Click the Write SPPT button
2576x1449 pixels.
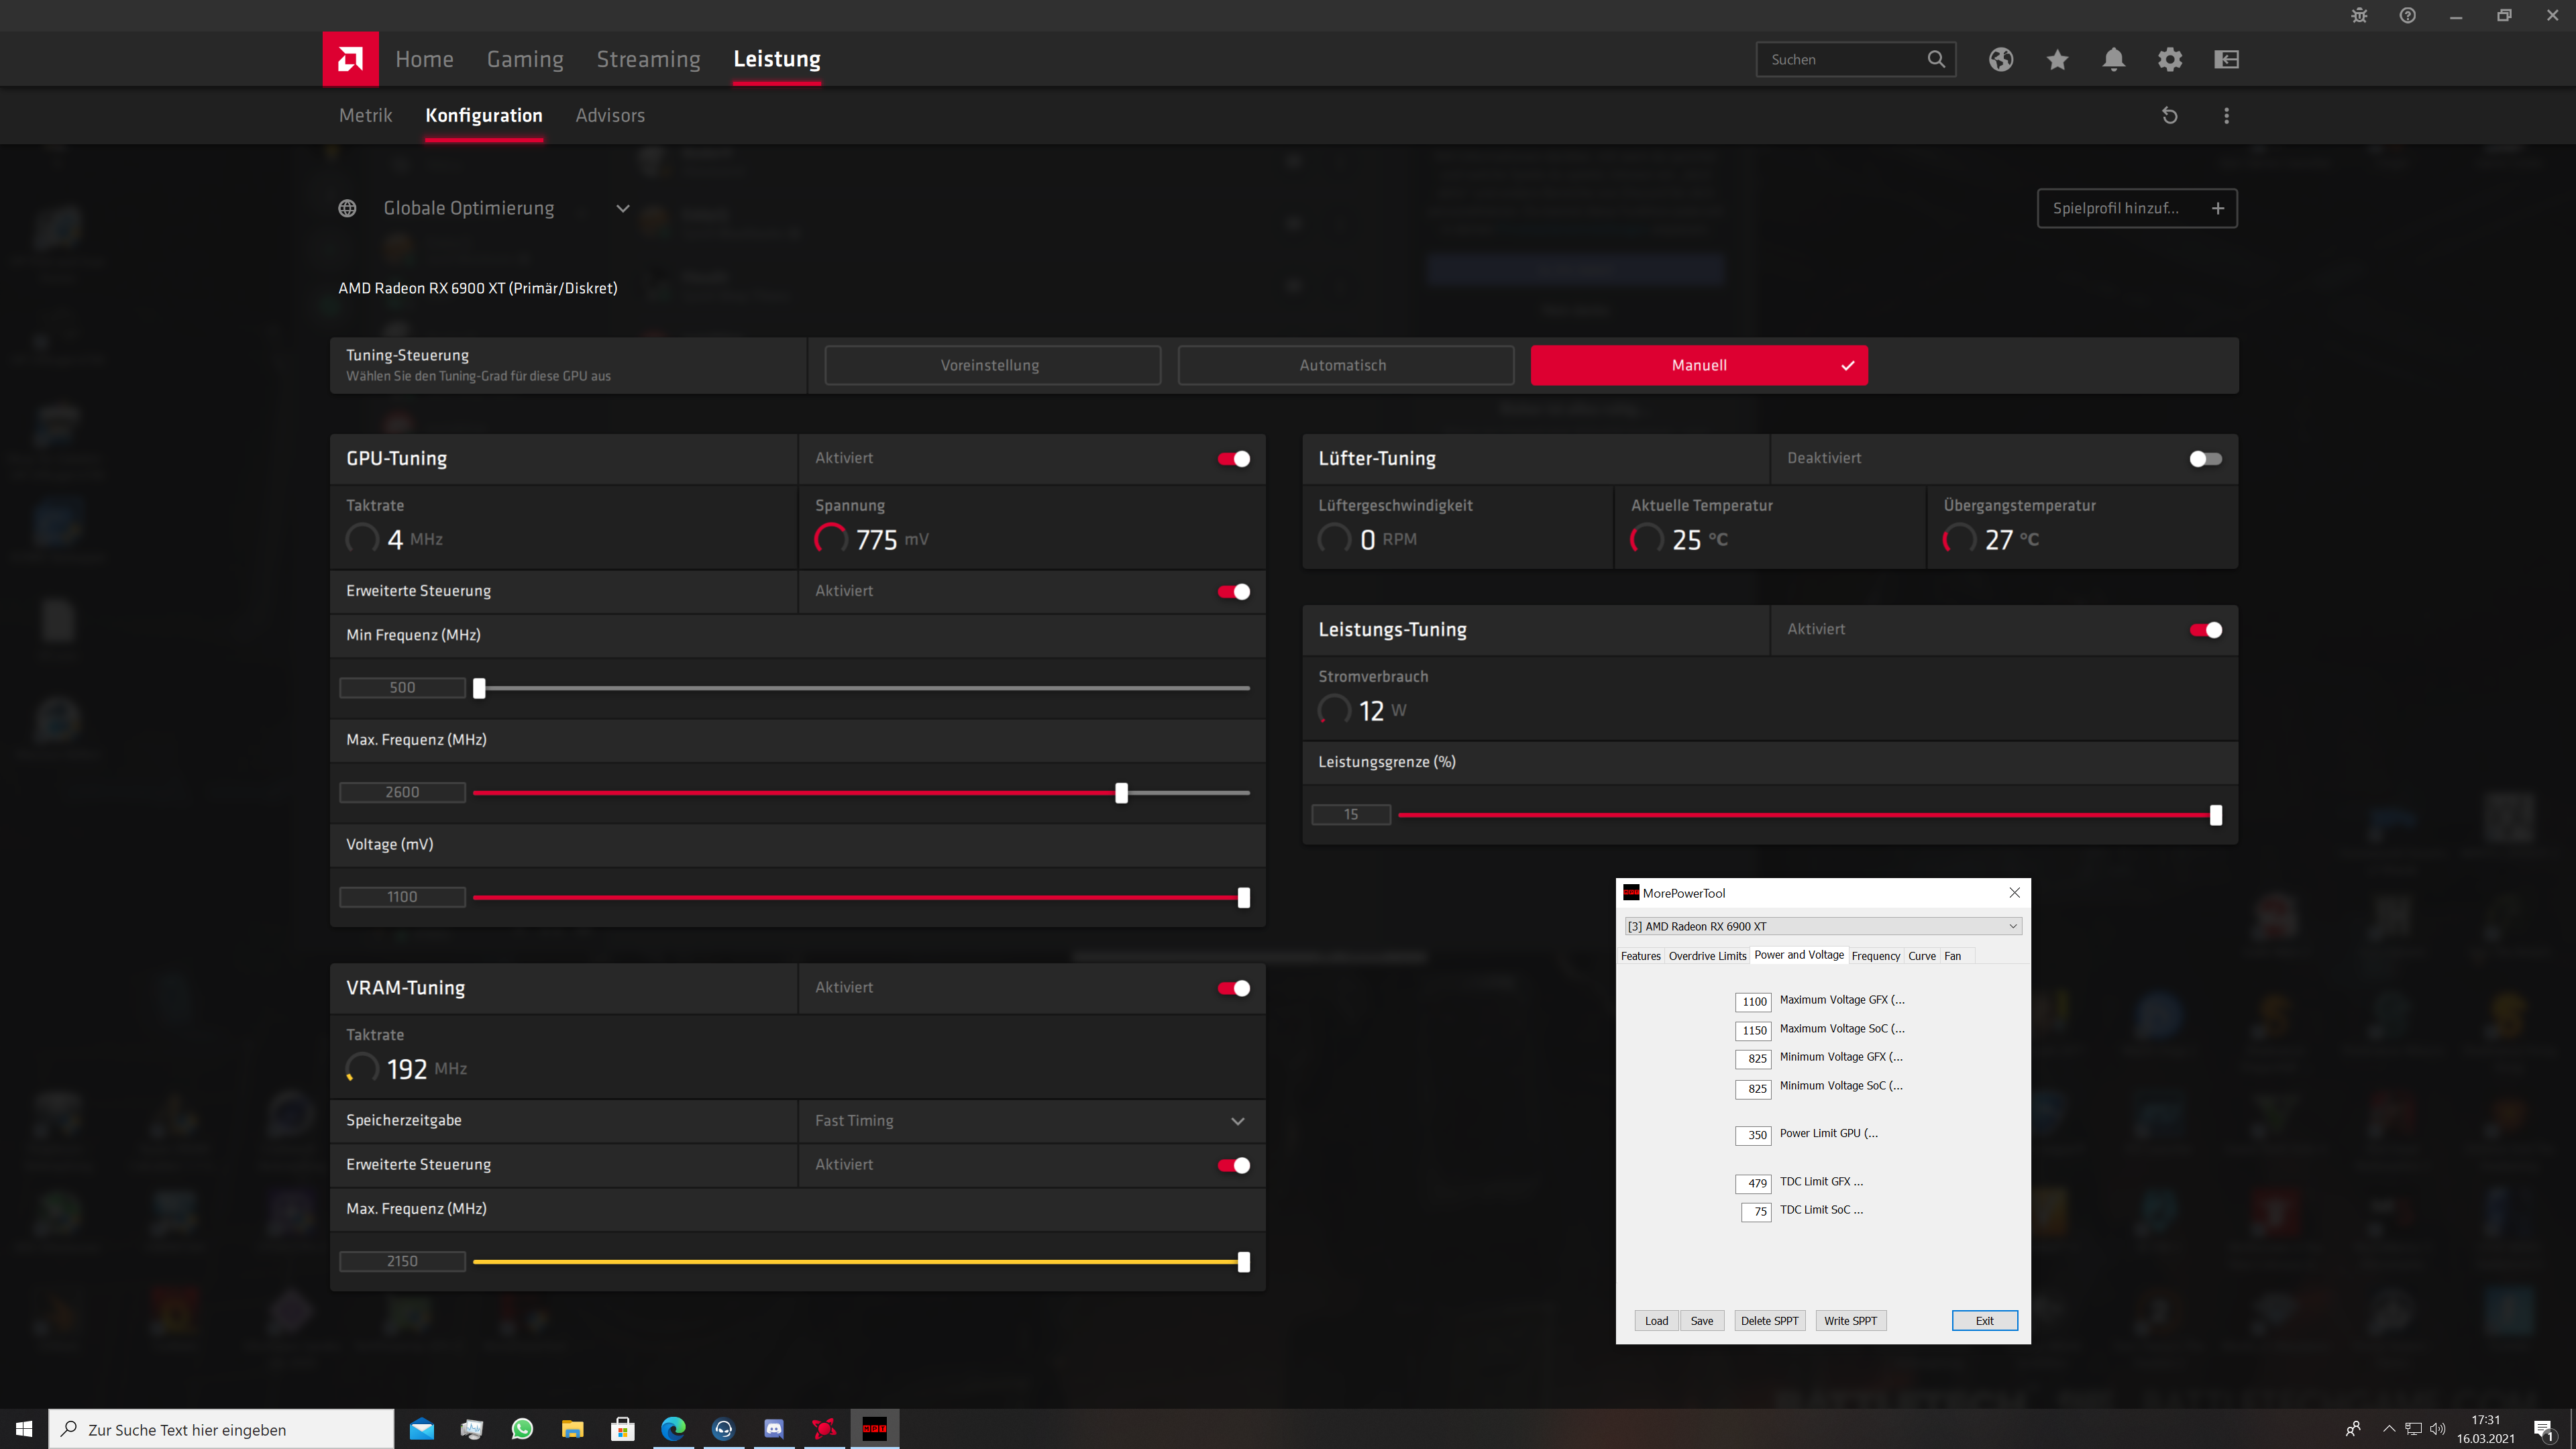coord(1850,1321)
